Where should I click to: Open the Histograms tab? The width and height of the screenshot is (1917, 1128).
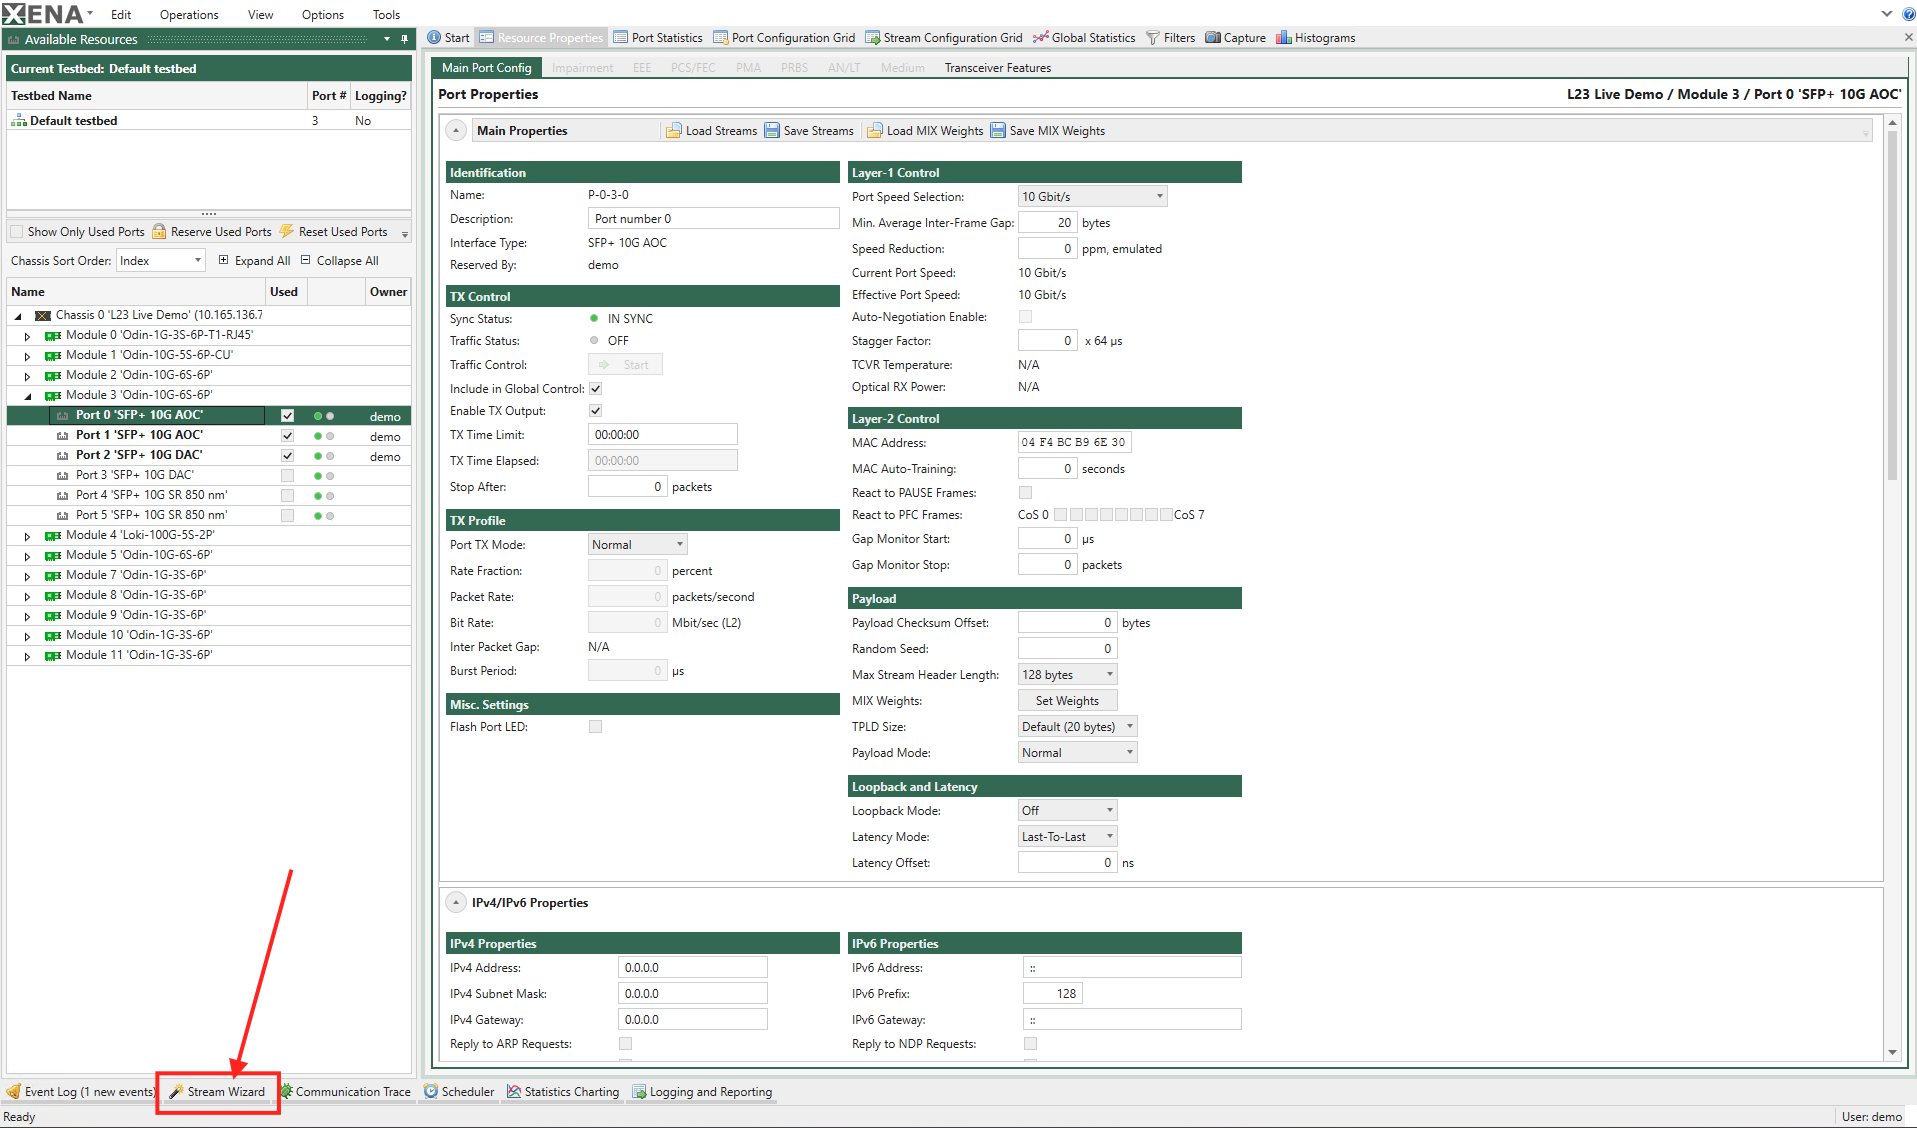point(1315,38)
